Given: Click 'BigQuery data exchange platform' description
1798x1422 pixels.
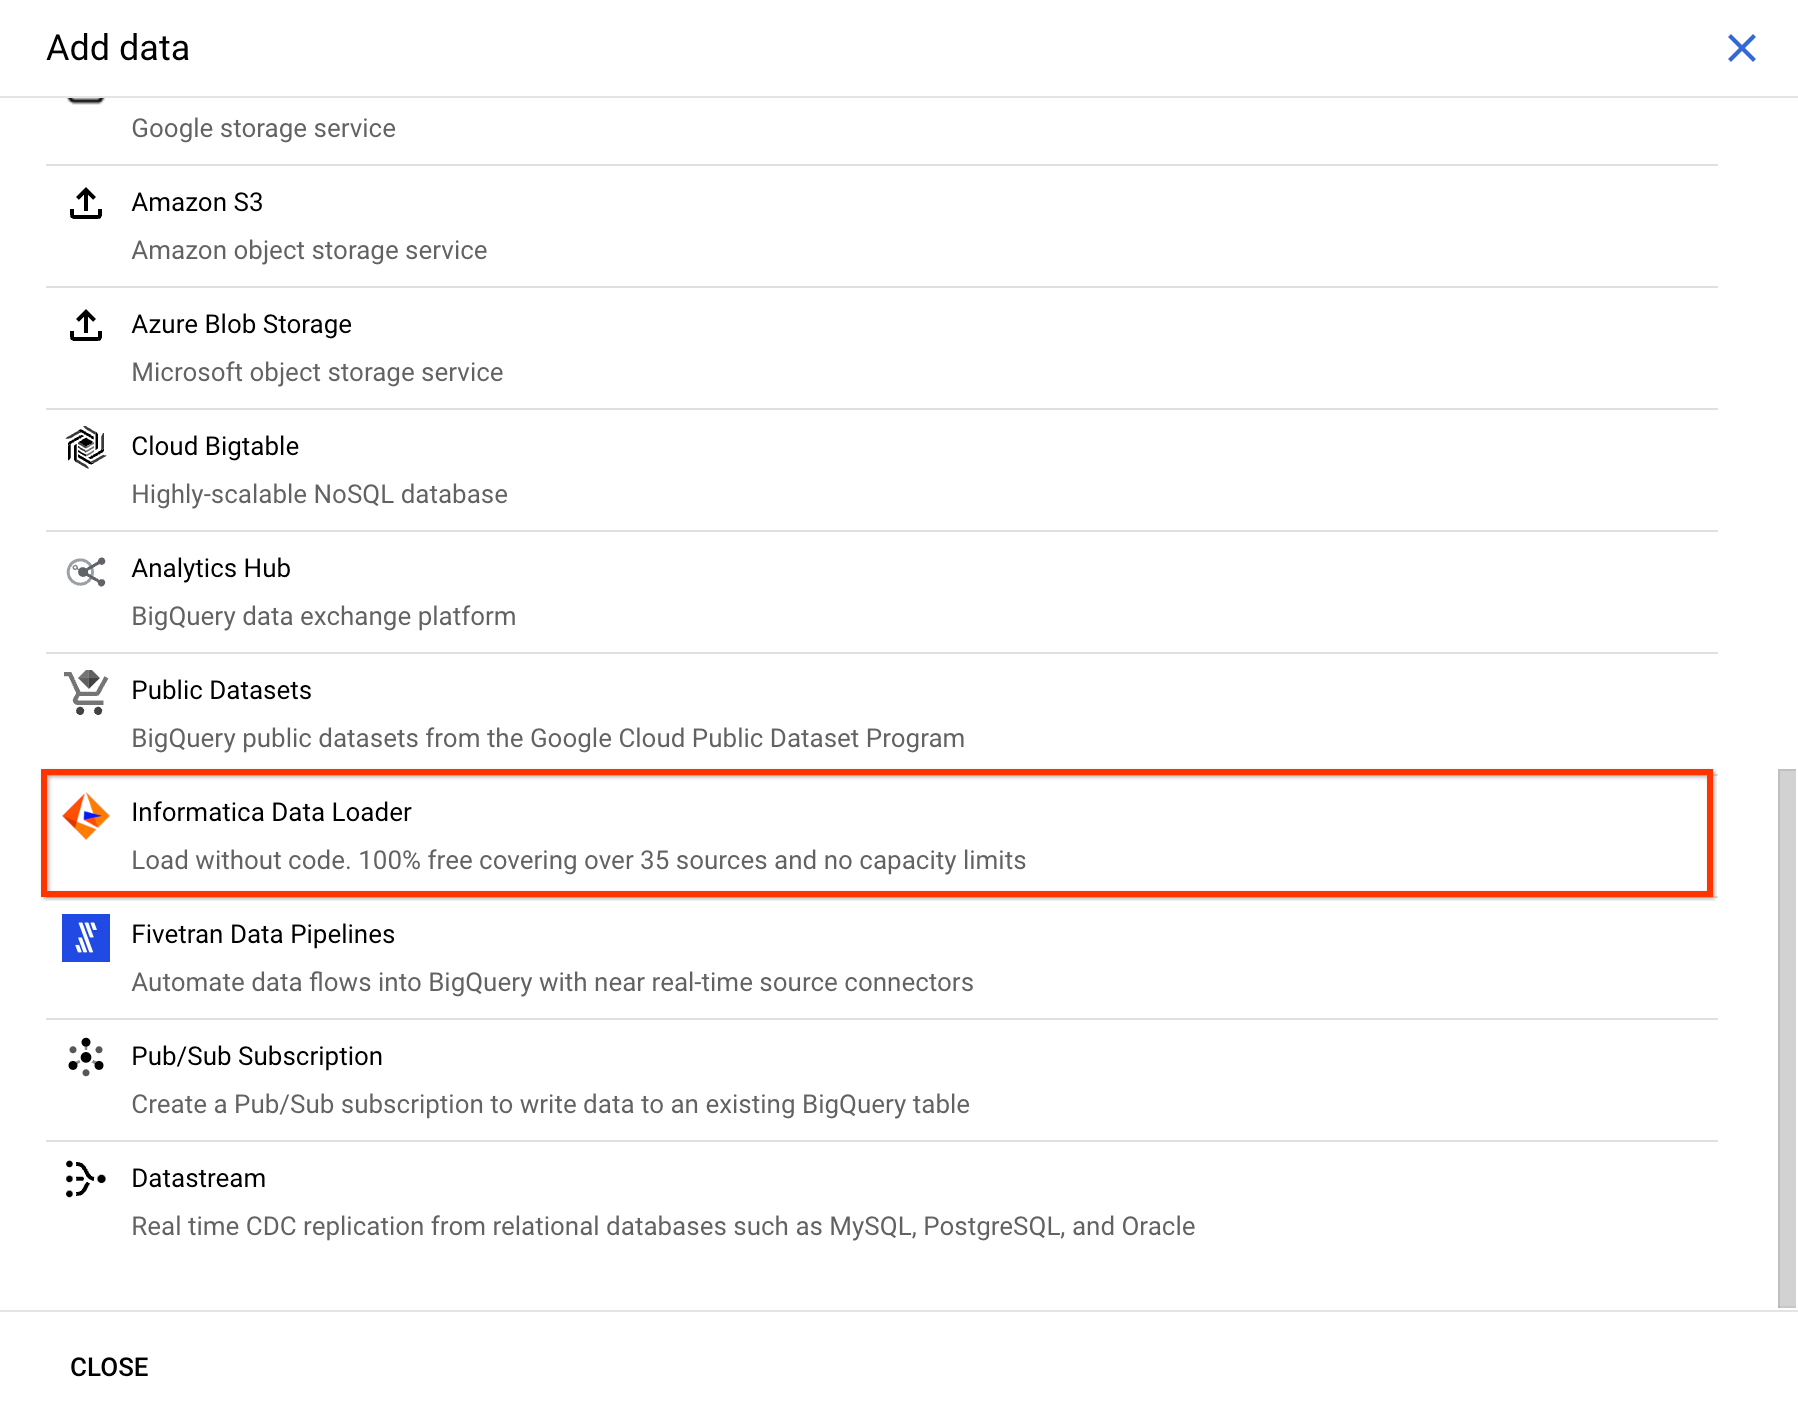Looking at the screenshot, I should [324, 617].
